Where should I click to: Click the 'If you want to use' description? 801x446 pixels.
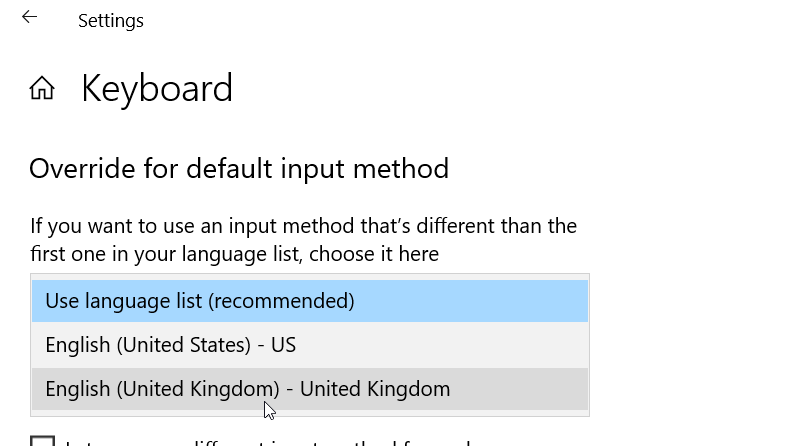[x=303, y=226]
